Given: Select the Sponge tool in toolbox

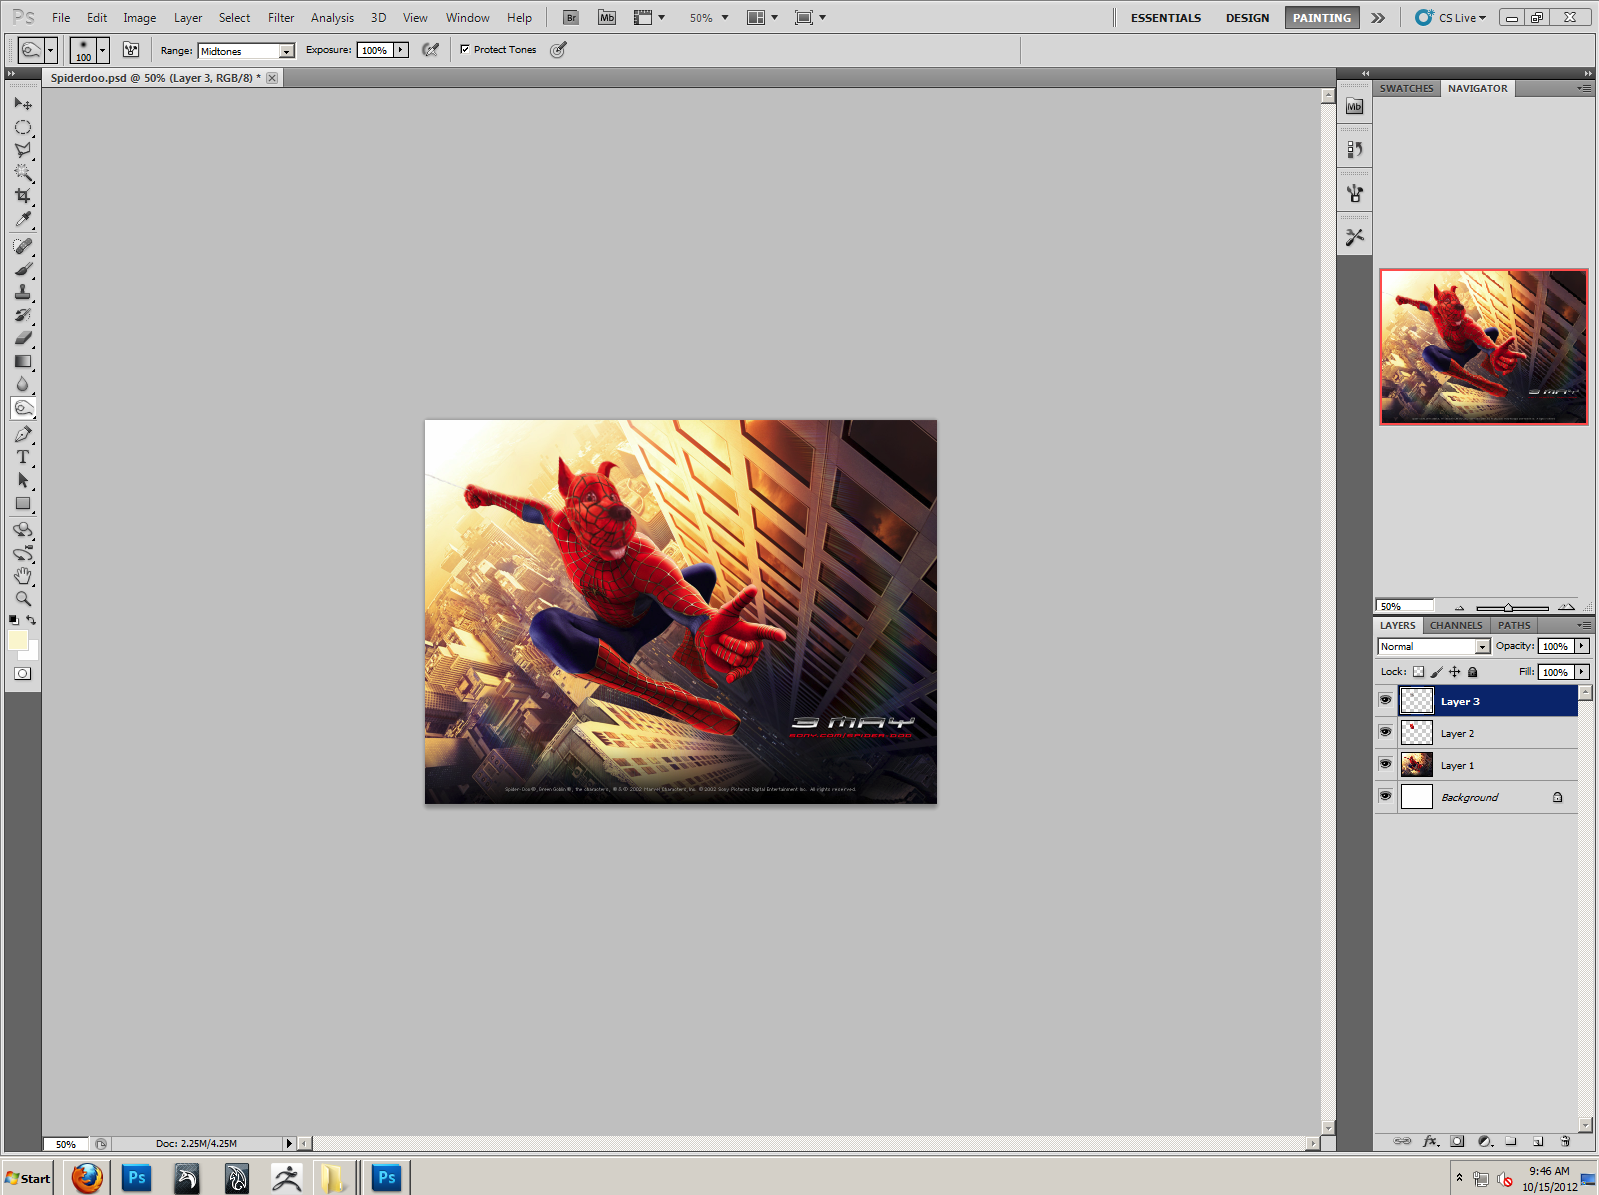Looking at the screenshot, I should [x=23, y=408].
